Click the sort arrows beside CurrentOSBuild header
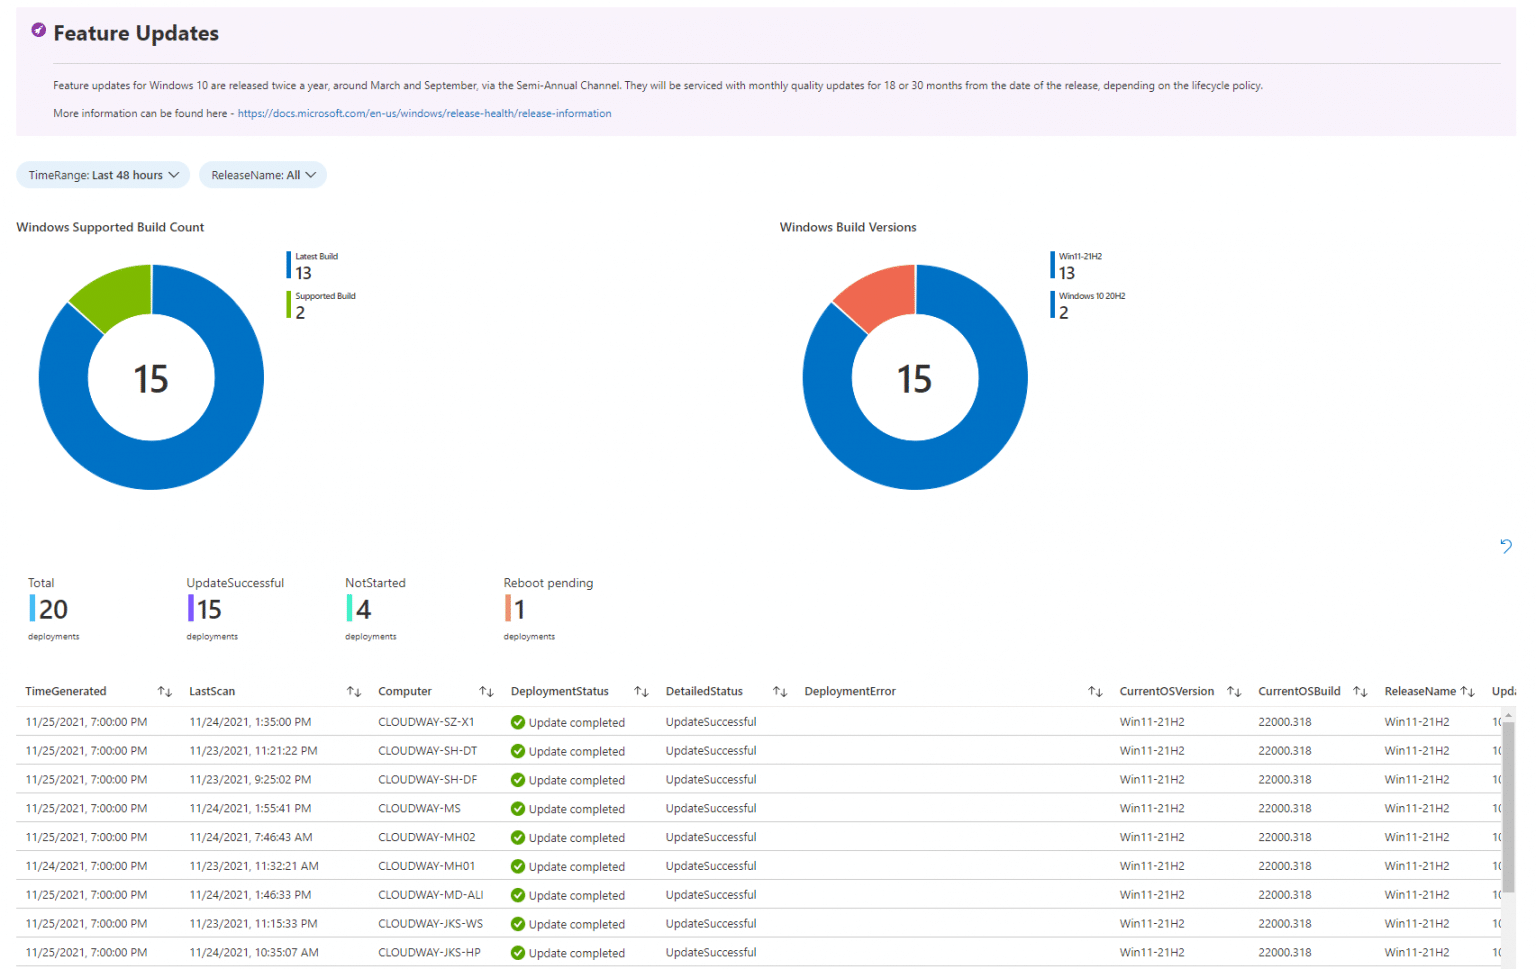Viewport: 1536px width, 969px height. click(x=1360, y=691)
